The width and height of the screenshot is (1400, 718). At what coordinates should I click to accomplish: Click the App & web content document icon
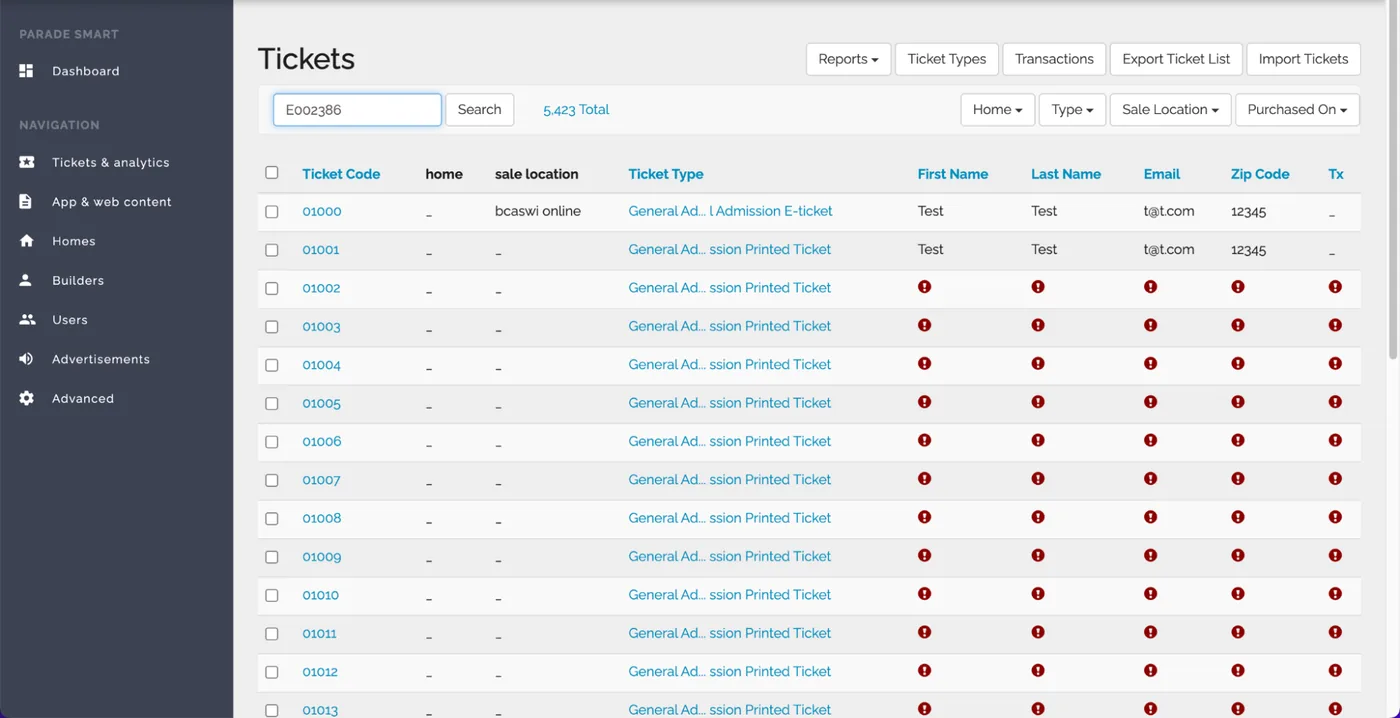point(26,201)
